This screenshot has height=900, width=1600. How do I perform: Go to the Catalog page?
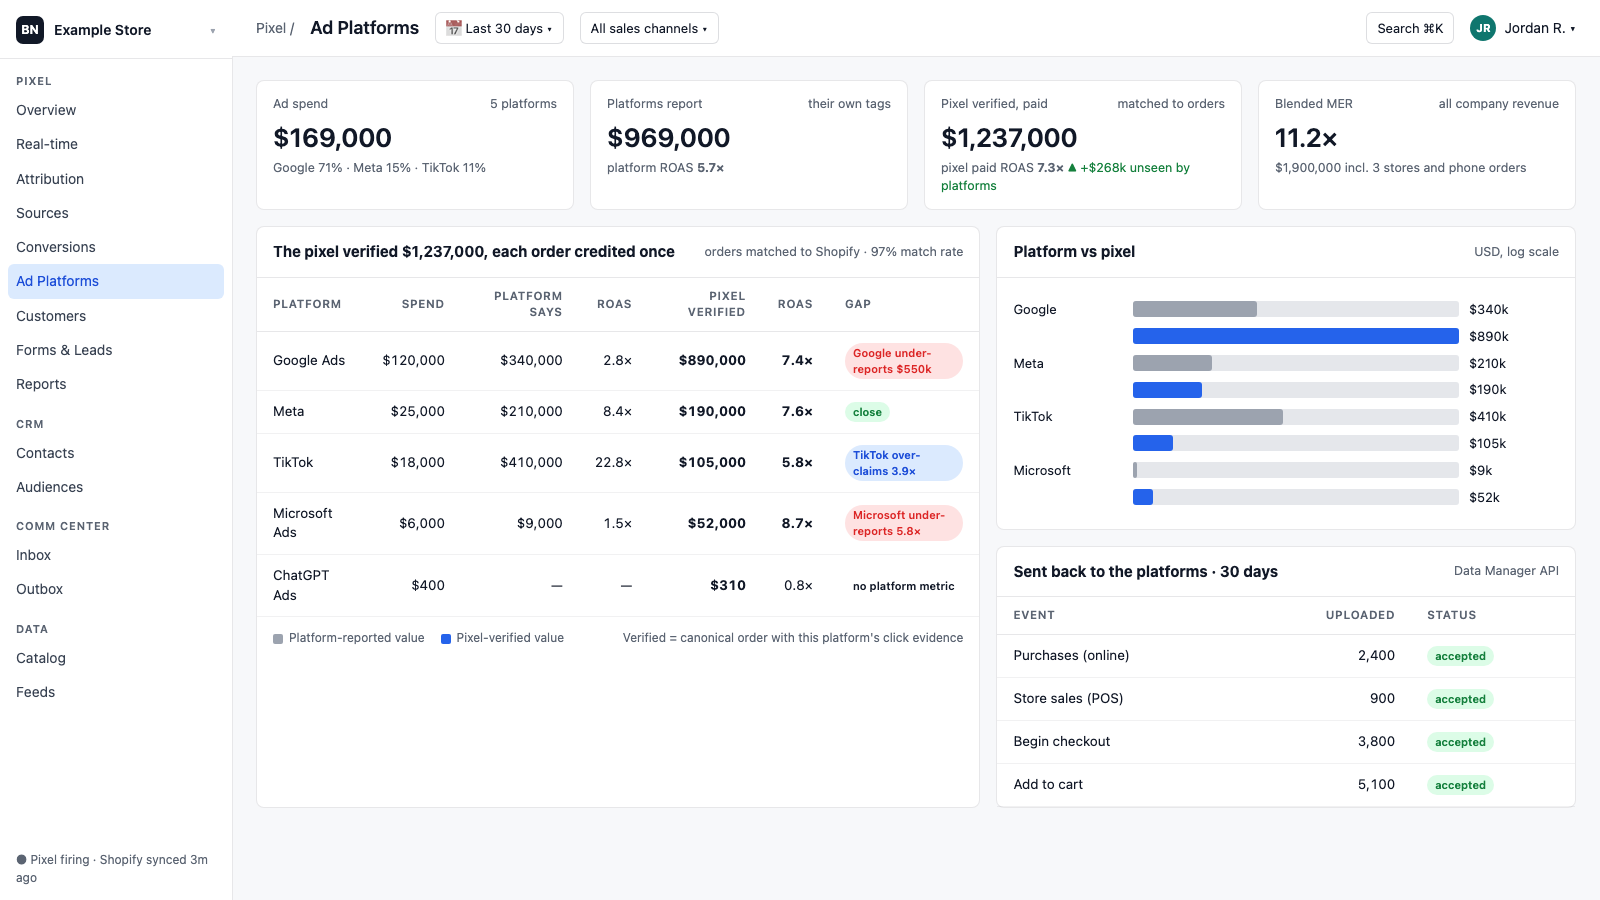(116, 658)
